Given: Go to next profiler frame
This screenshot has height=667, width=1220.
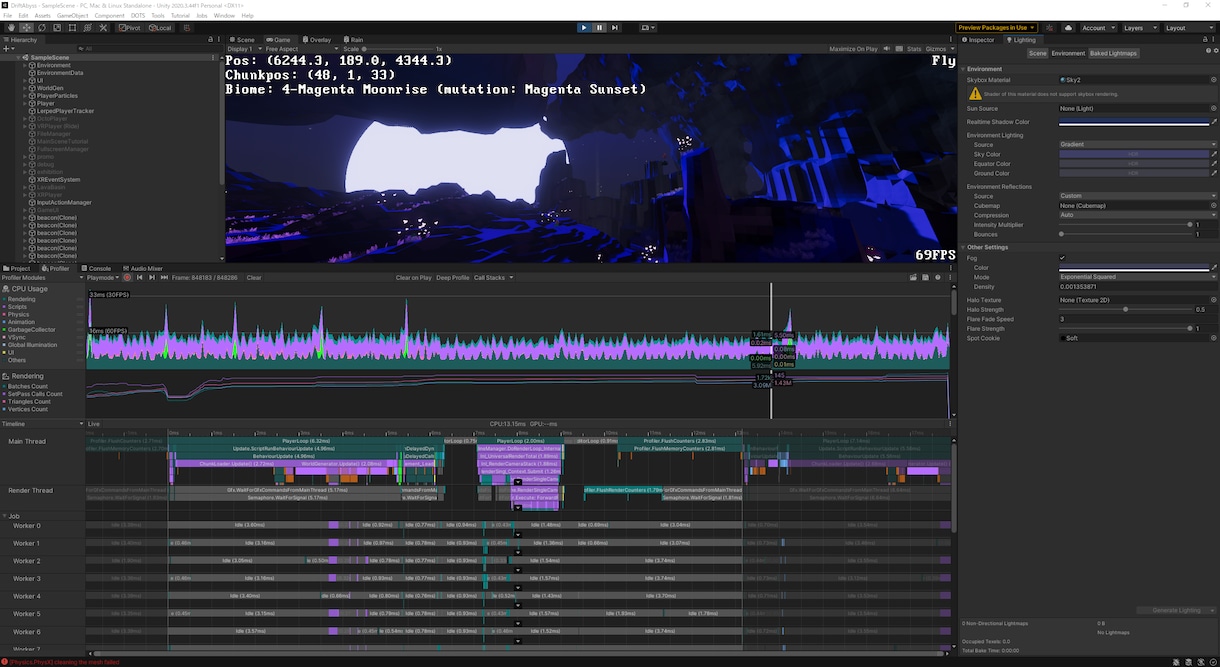Looking at the screenshot, I should coord(152,278).
